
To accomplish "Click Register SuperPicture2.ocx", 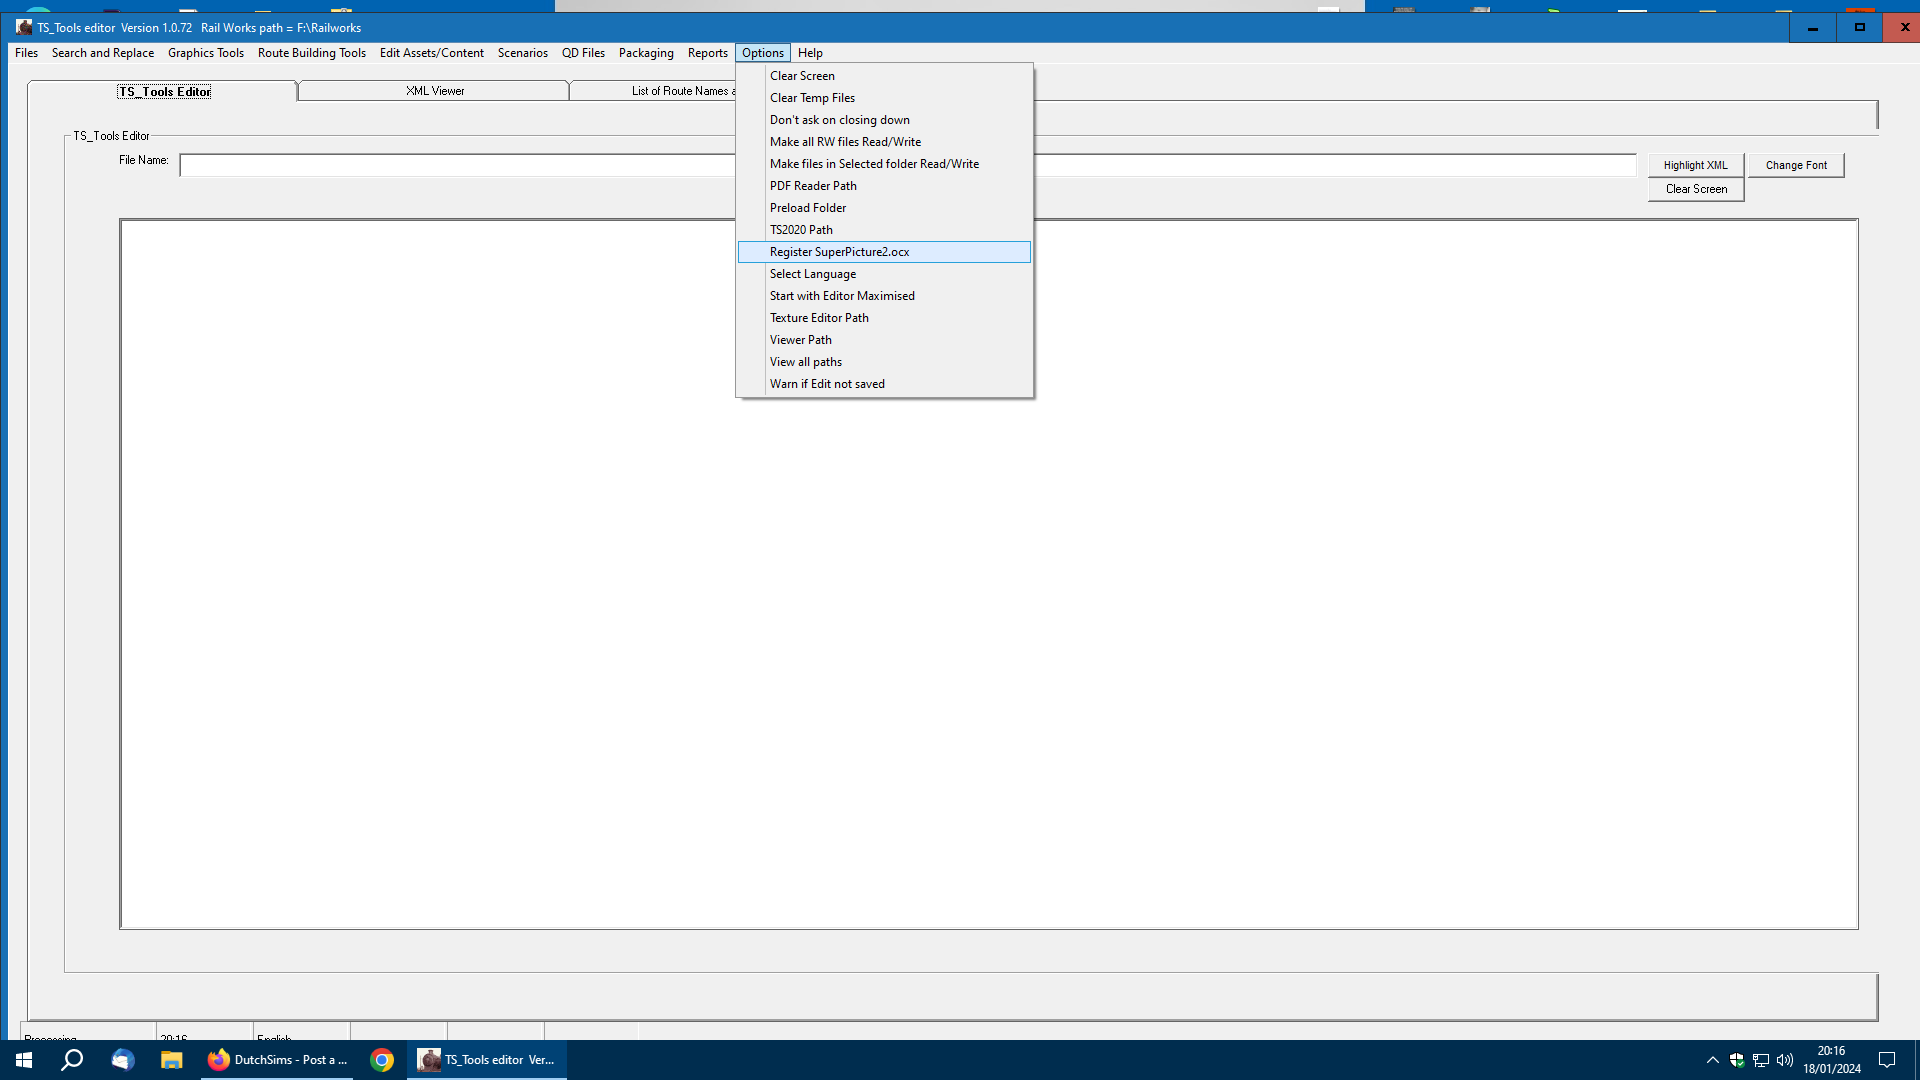I will [x=884, y=252].
